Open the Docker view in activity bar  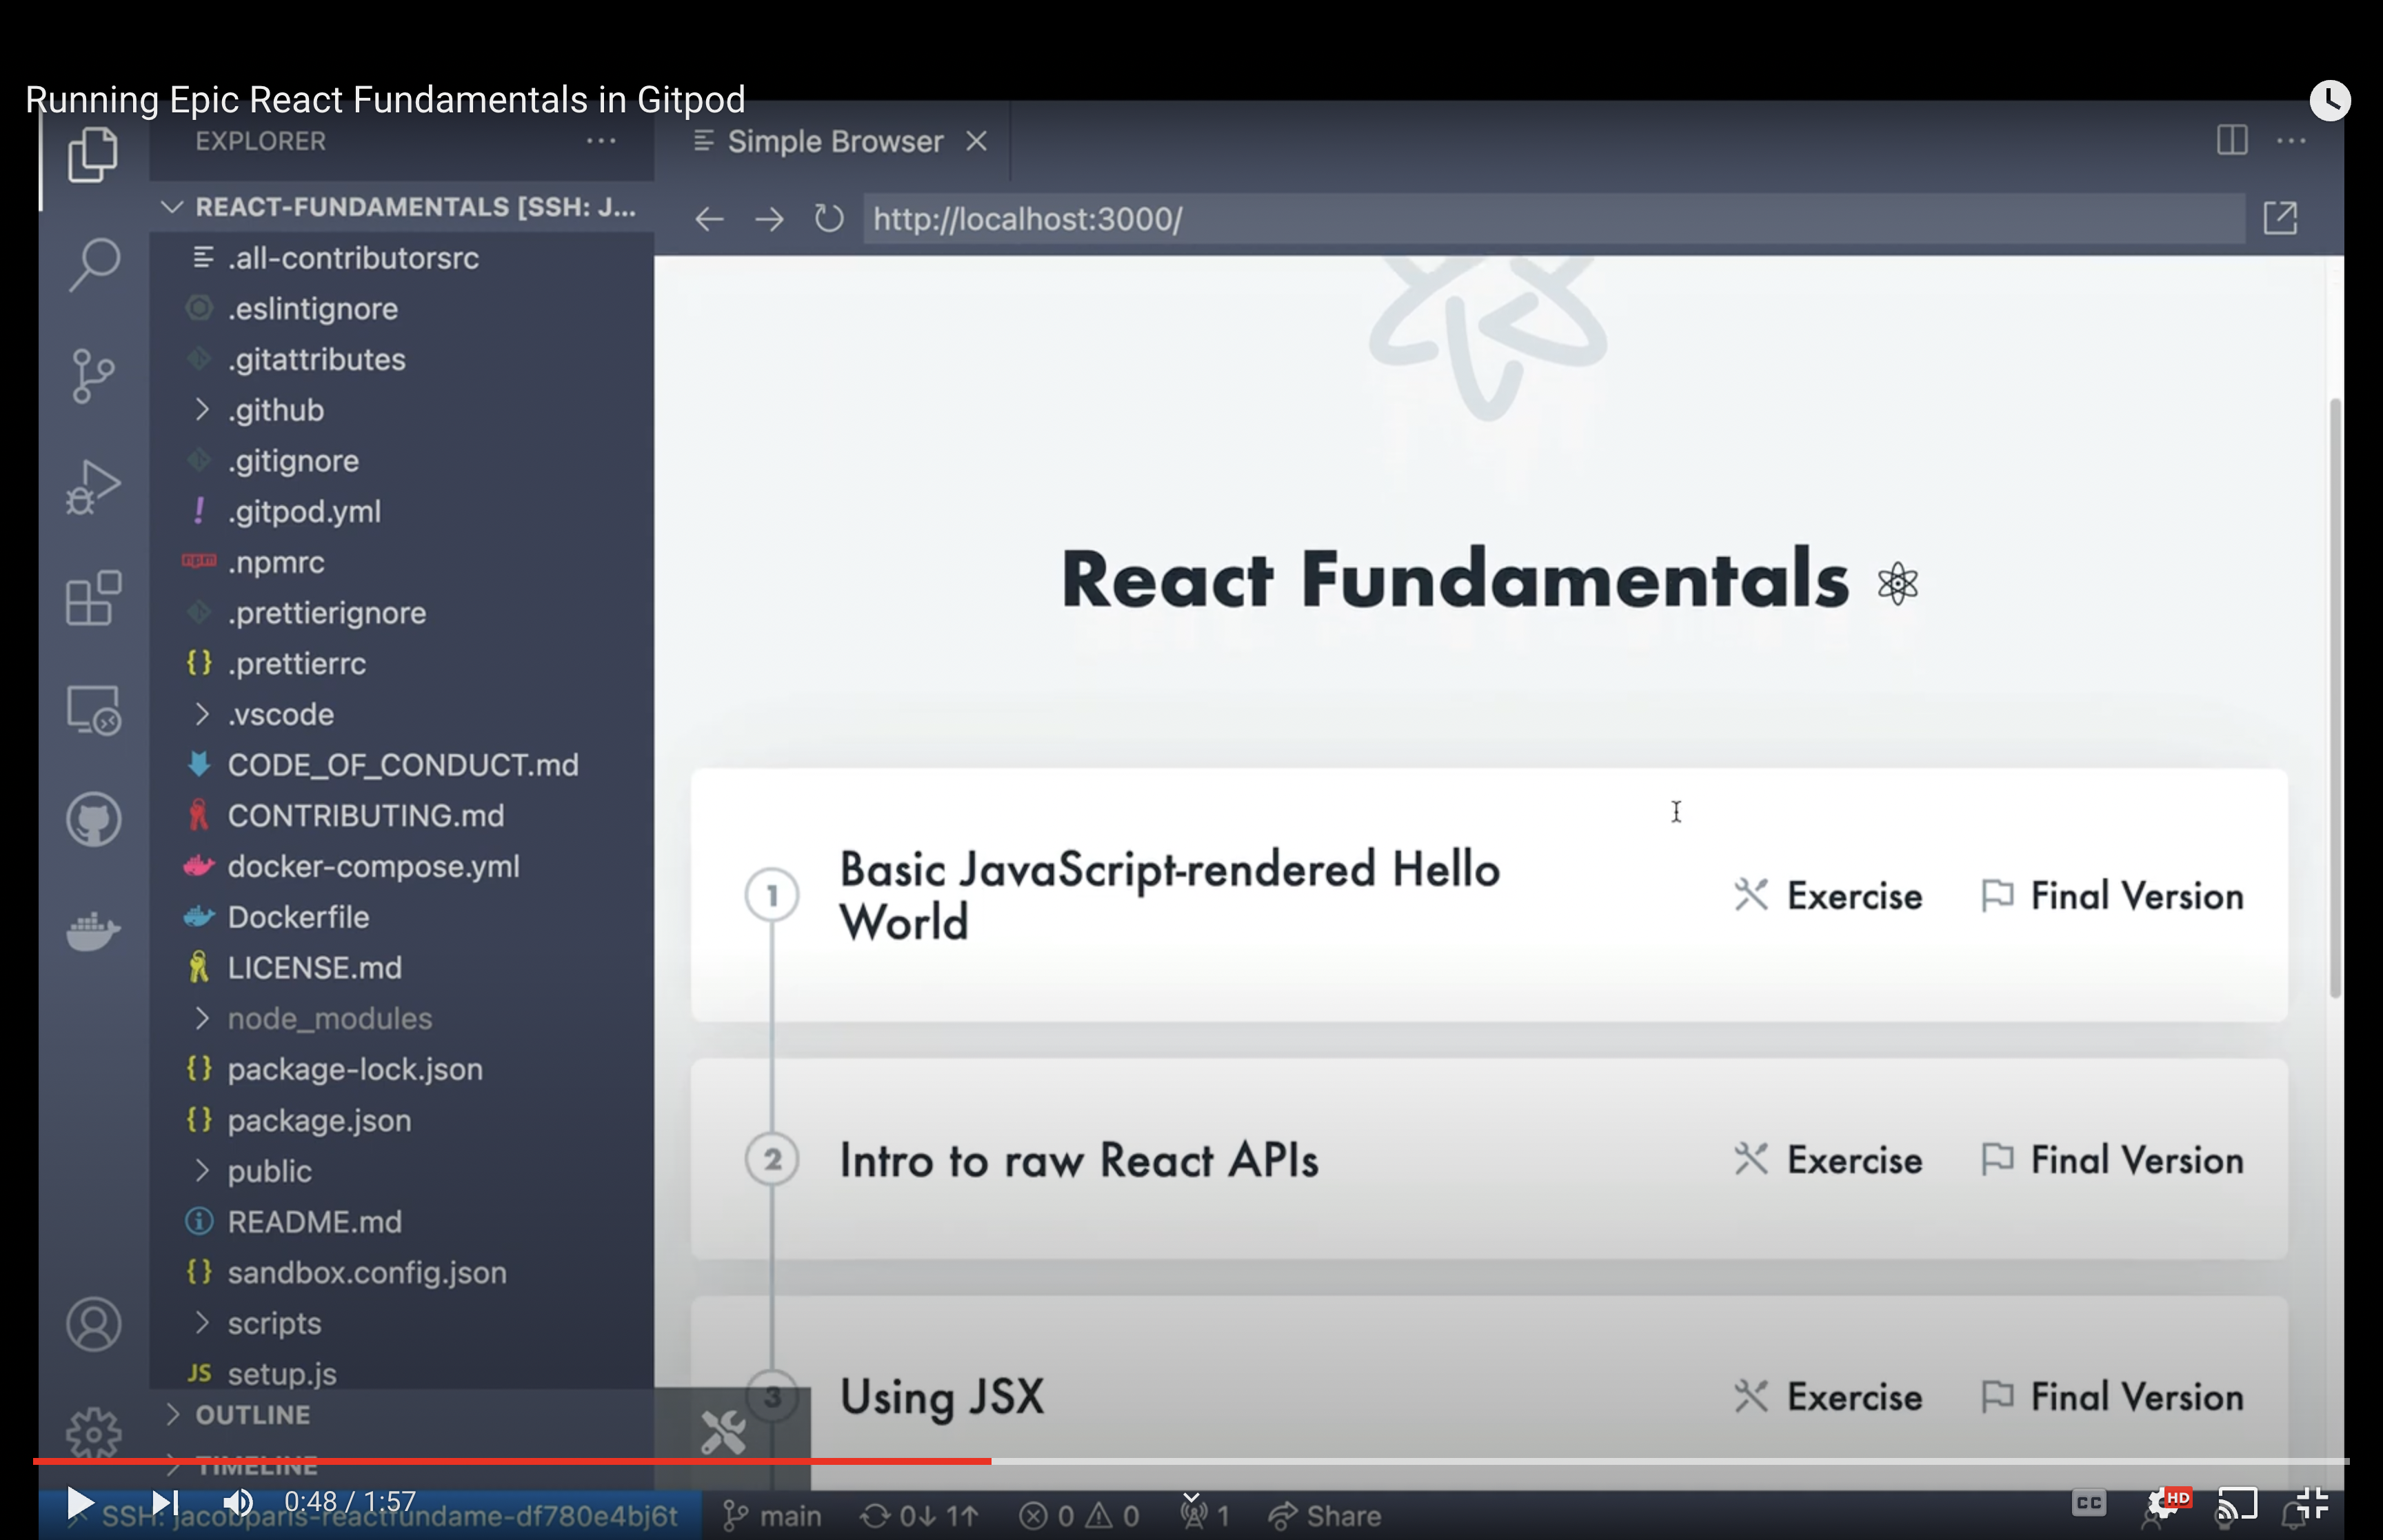tap(93, 931)
